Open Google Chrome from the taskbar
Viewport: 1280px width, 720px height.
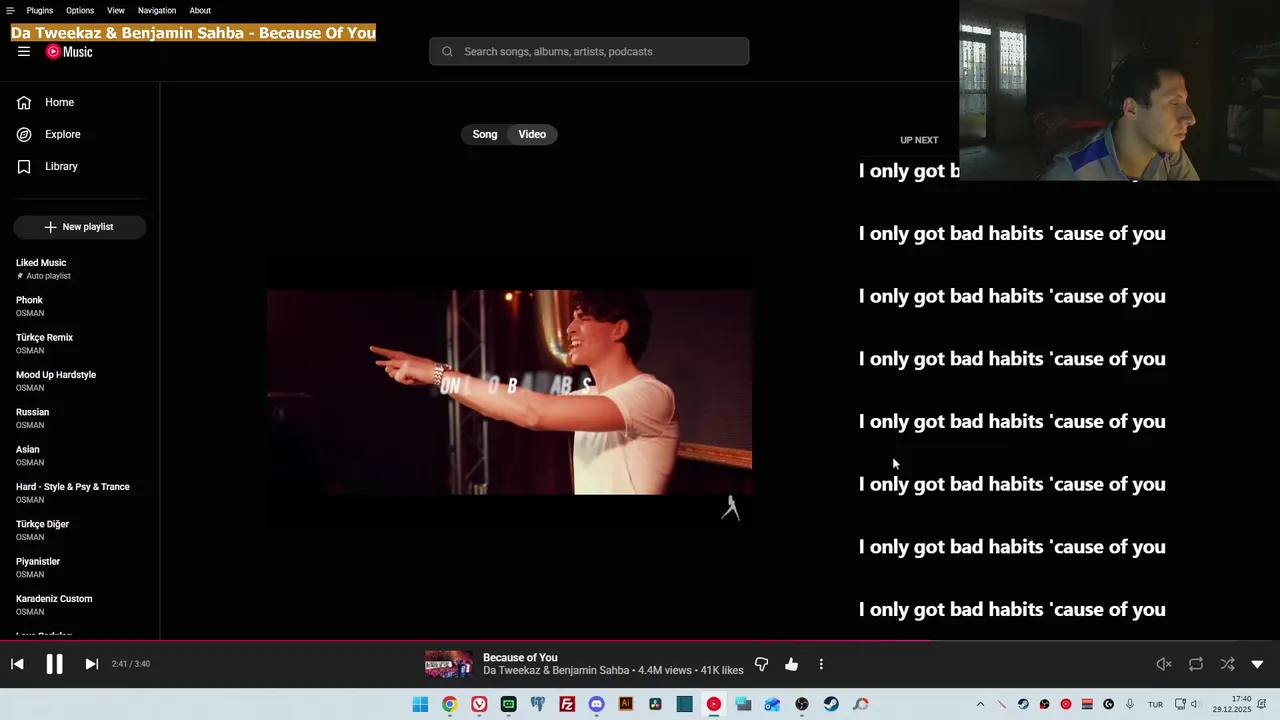click(450, 704)
